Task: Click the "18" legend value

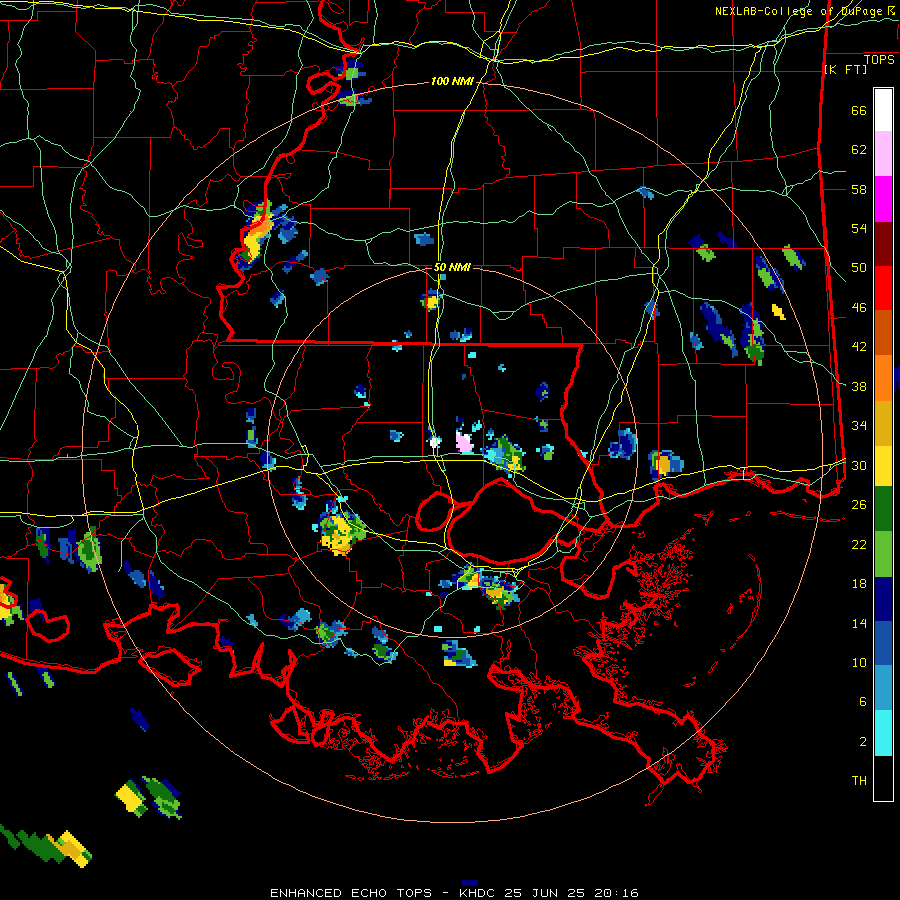Action: (859, 584)
